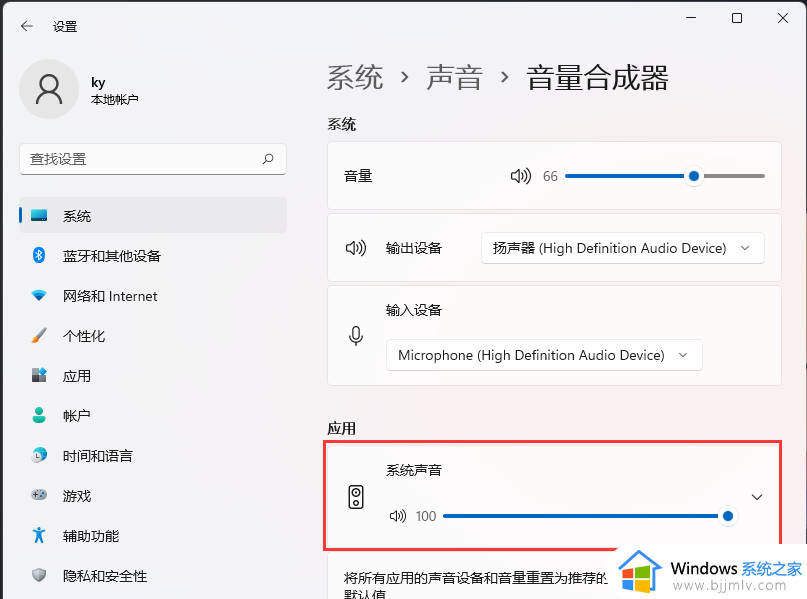Click the 声音 breadcrumb link
Image resolution: width=807 pixels, height=599 pixels.
454,78
